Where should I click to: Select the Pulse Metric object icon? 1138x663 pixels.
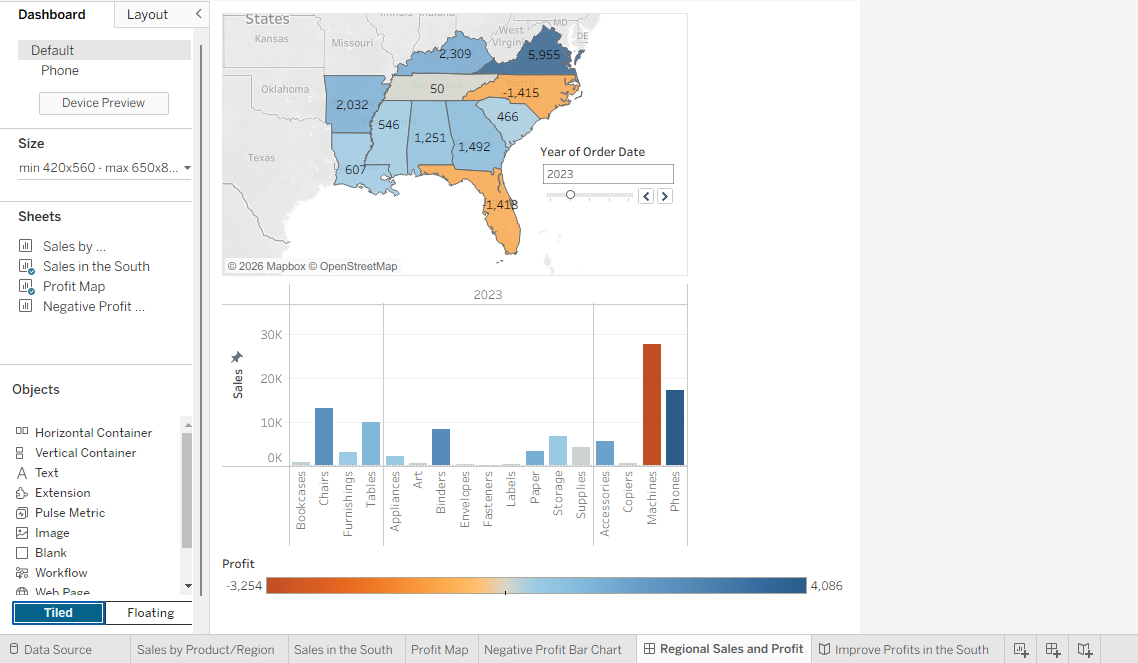tap(22, 513)
